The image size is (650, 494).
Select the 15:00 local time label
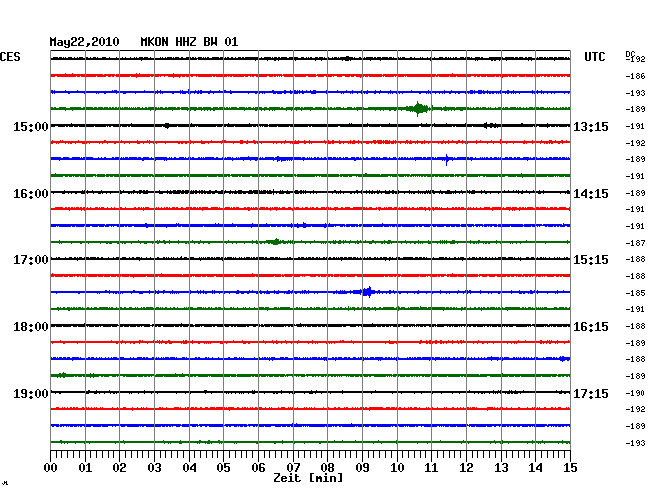(31, 126)
